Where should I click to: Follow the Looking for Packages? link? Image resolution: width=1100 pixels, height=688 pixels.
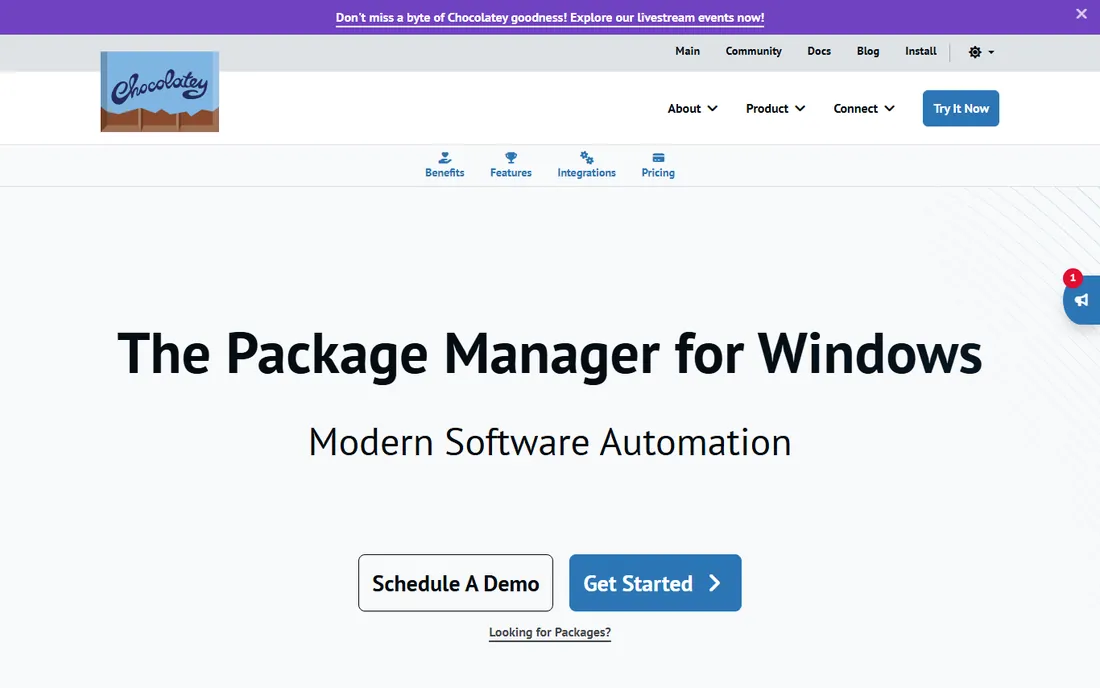(x=550, y=633)
